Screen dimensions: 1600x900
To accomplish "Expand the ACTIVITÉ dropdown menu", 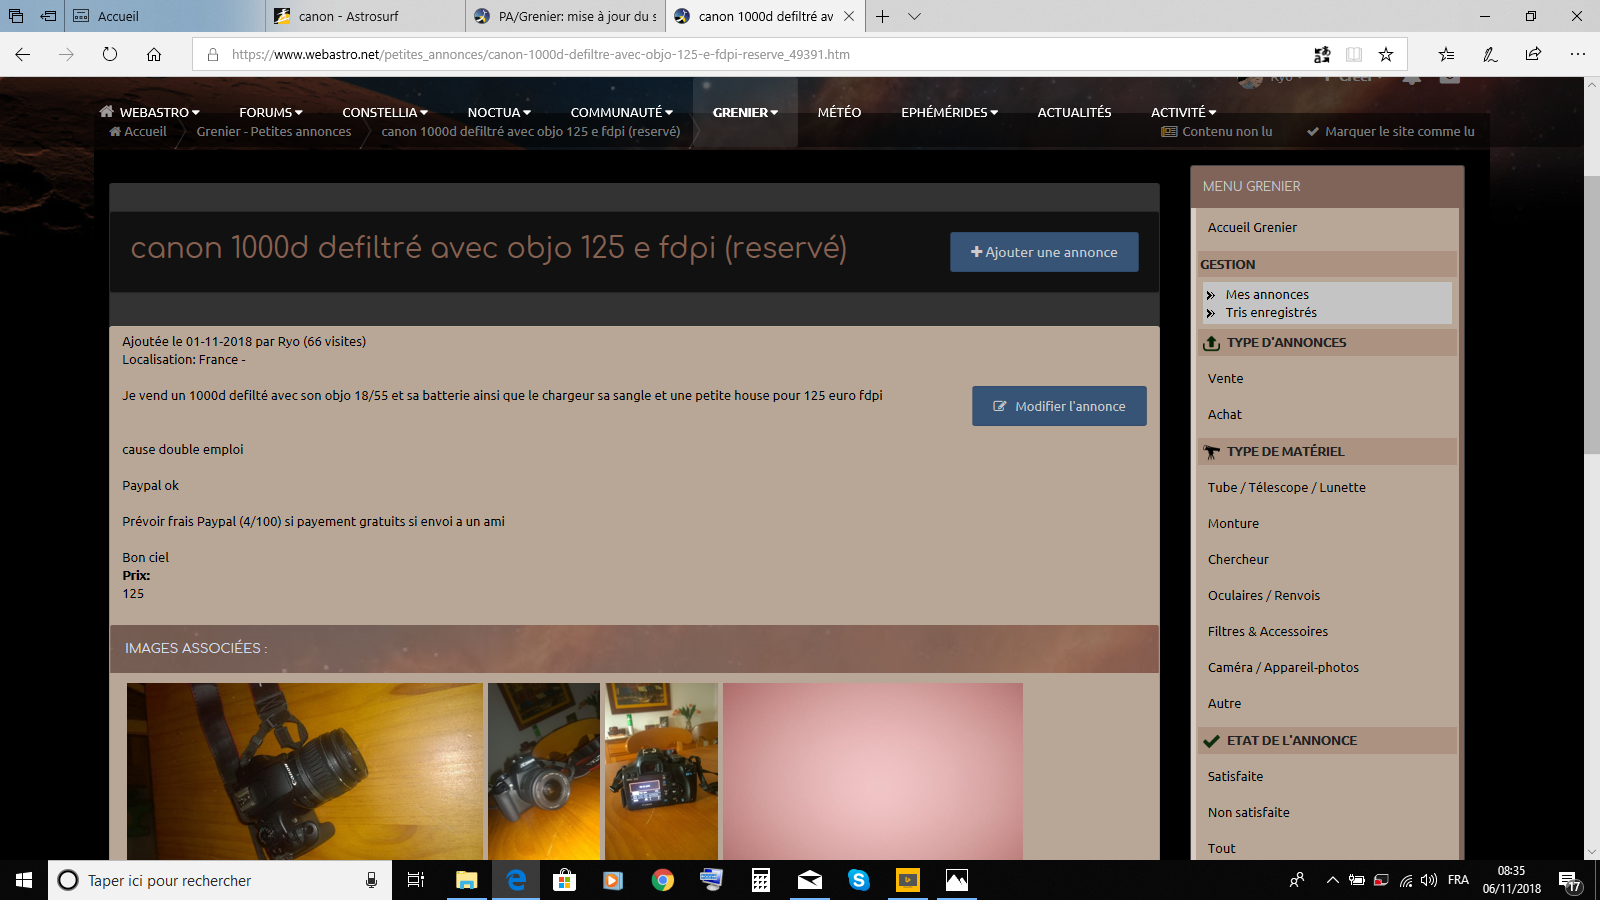I will (1184, 112).
